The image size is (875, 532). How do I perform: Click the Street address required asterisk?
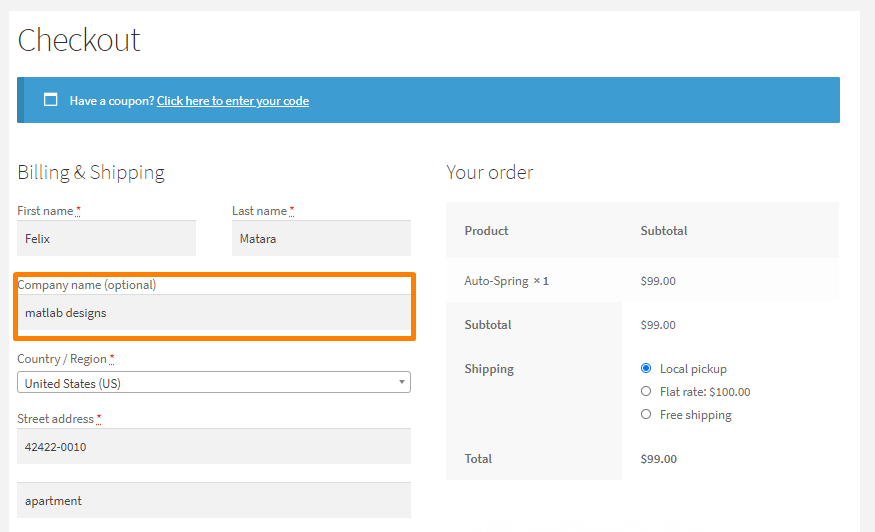99,419
